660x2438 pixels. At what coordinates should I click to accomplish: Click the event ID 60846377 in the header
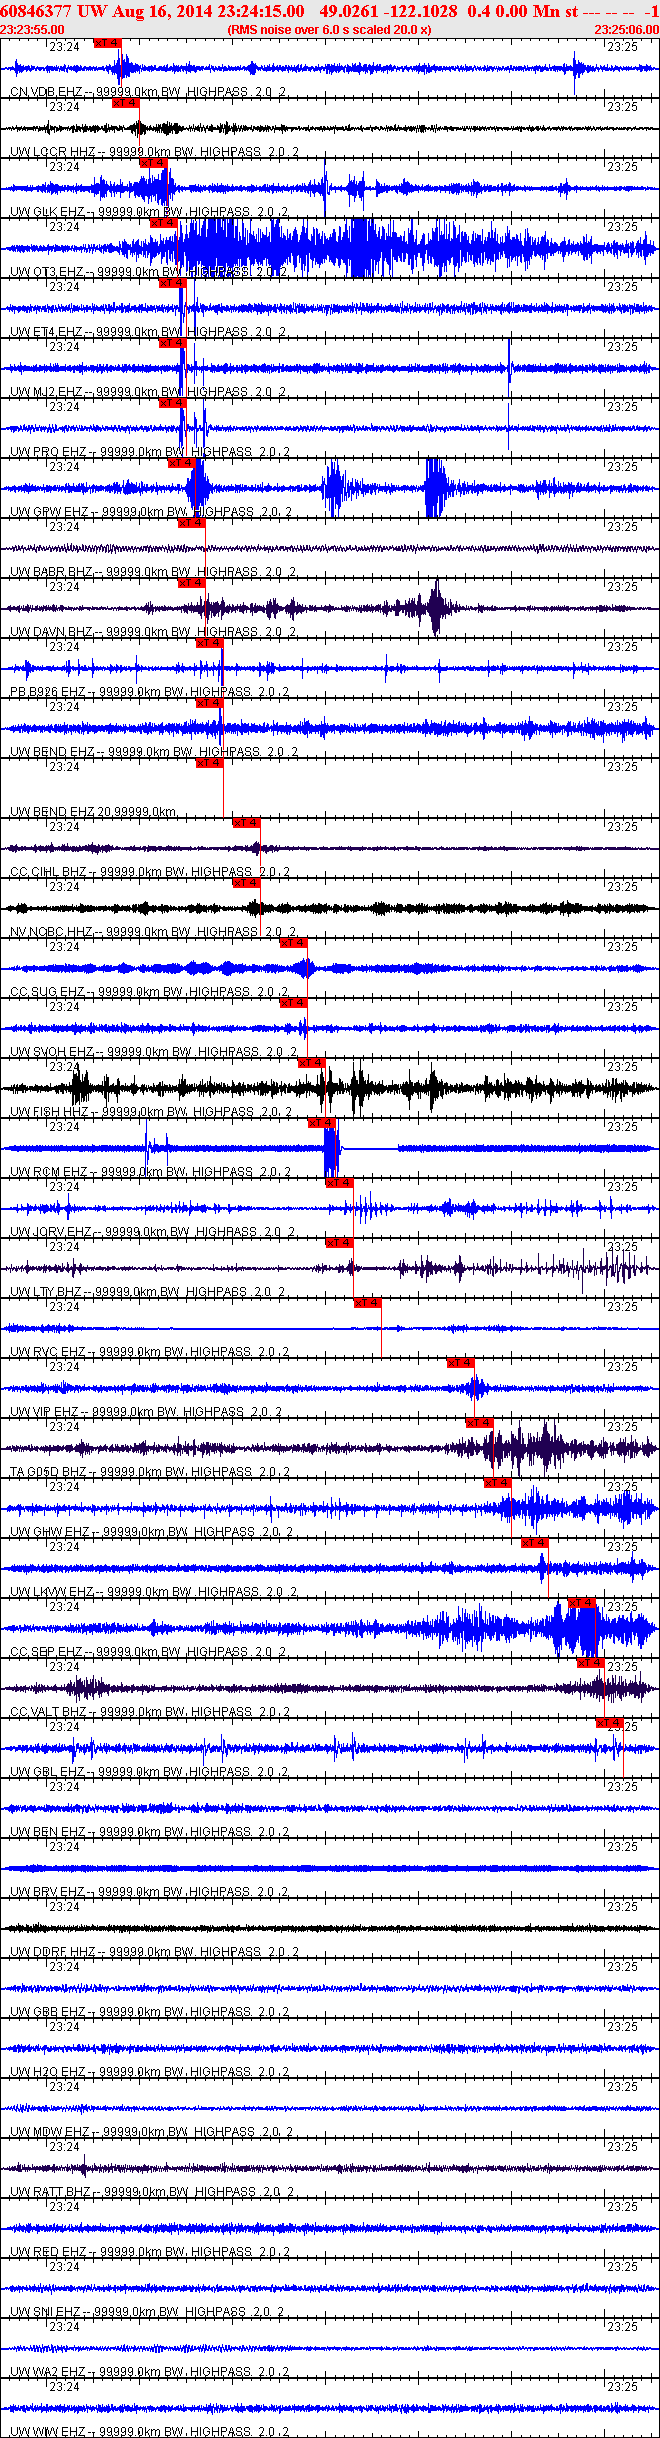[35, 11]
